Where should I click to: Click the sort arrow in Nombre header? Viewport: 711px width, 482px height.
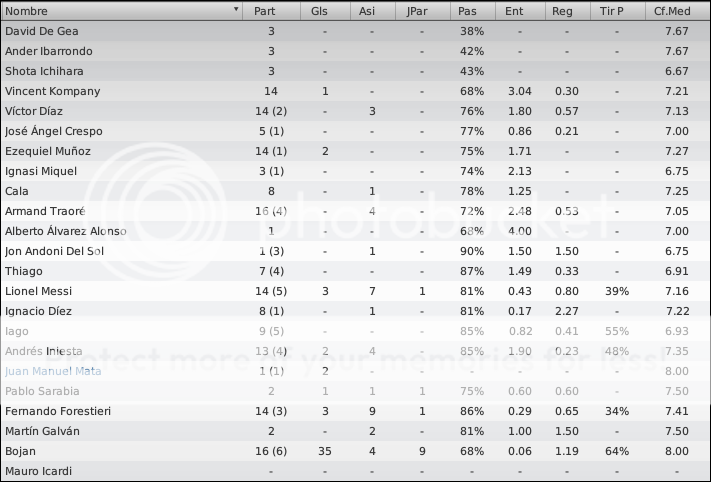[236, 9]
